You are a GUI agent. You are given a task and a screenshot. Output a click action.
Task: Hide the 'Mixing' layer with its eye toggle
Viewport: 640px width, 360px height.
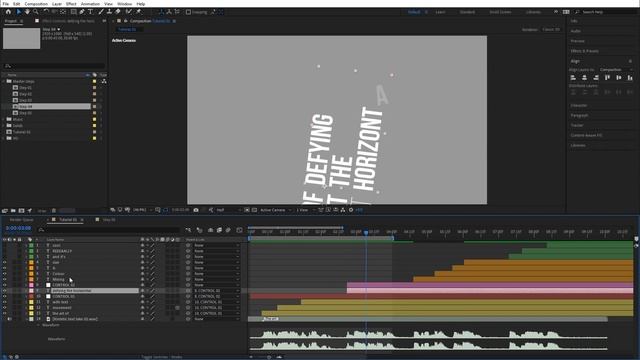click(x=4, y=280)
